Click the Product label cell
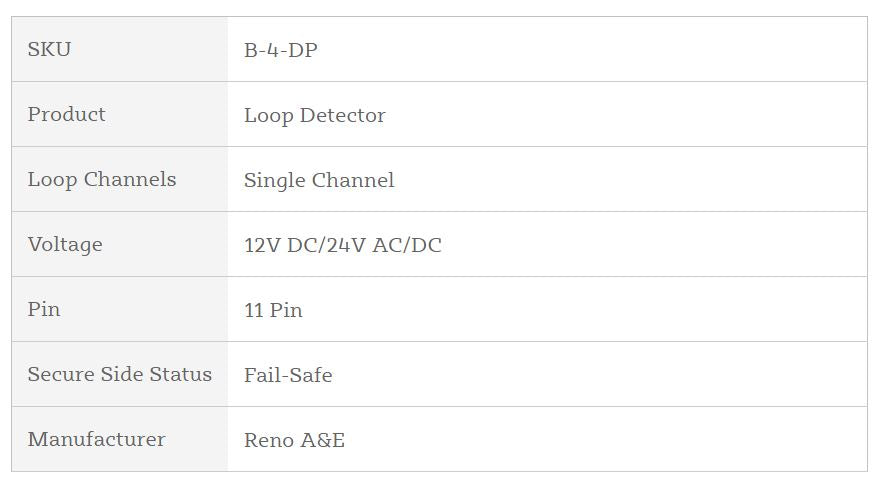 66,114
